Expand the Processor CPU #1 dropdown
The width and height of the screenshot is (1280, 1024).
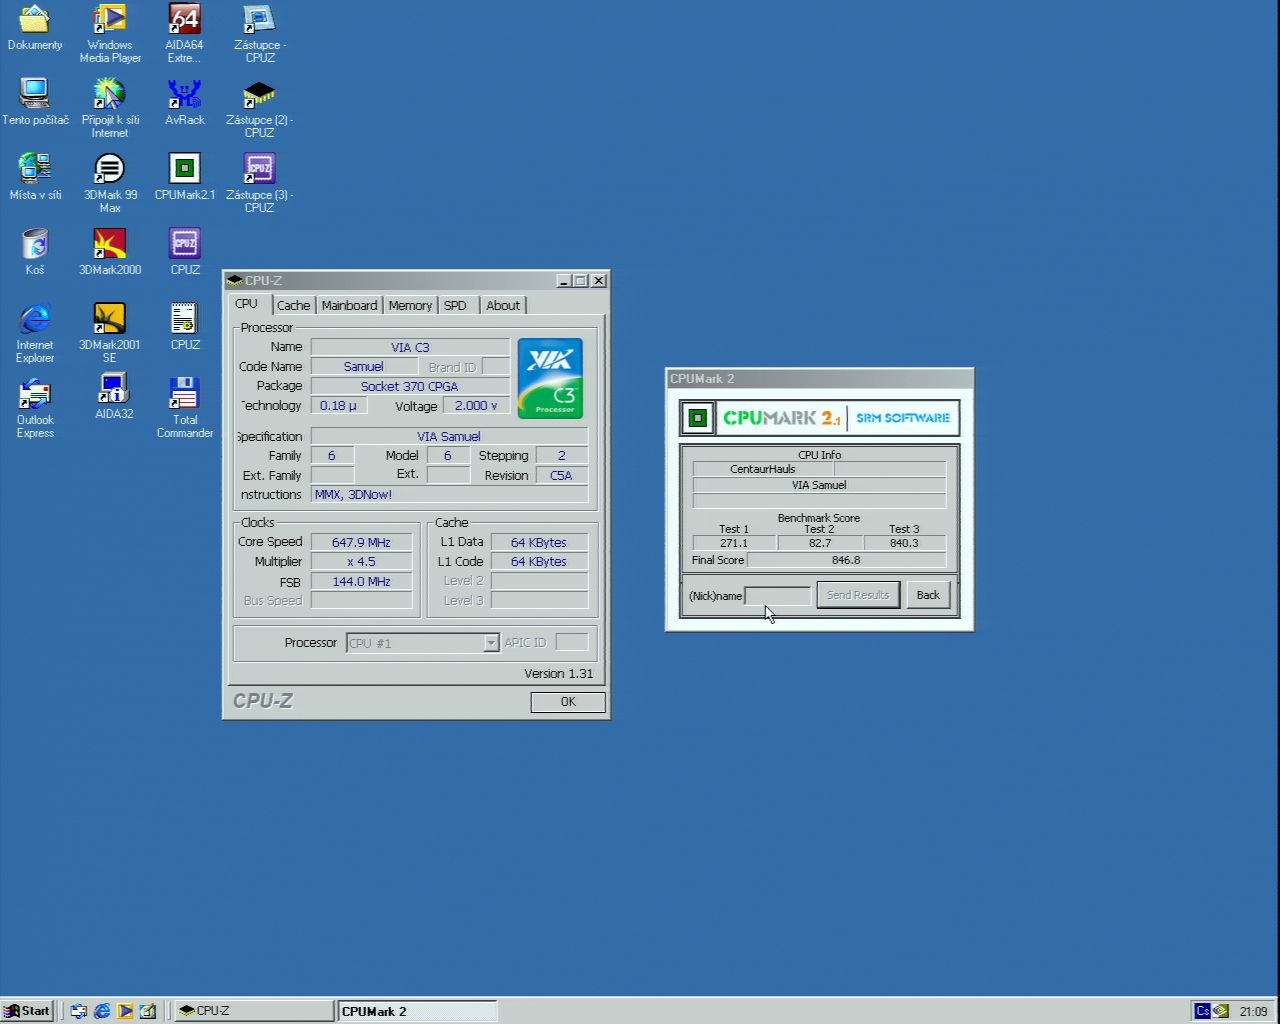(491, 643)
